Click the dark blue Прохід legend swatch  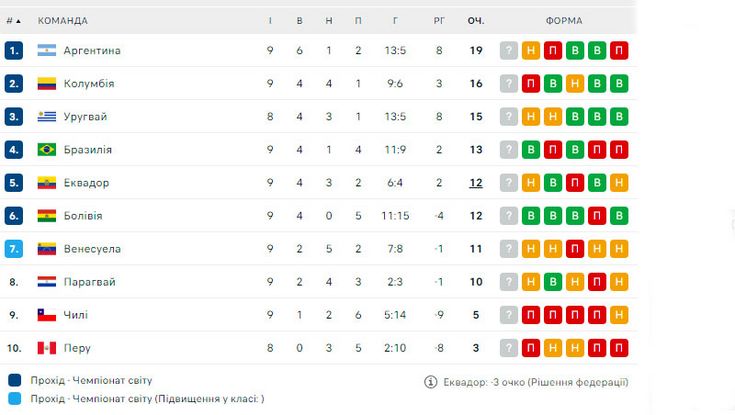pyautogui.click(x=15, y=380)
